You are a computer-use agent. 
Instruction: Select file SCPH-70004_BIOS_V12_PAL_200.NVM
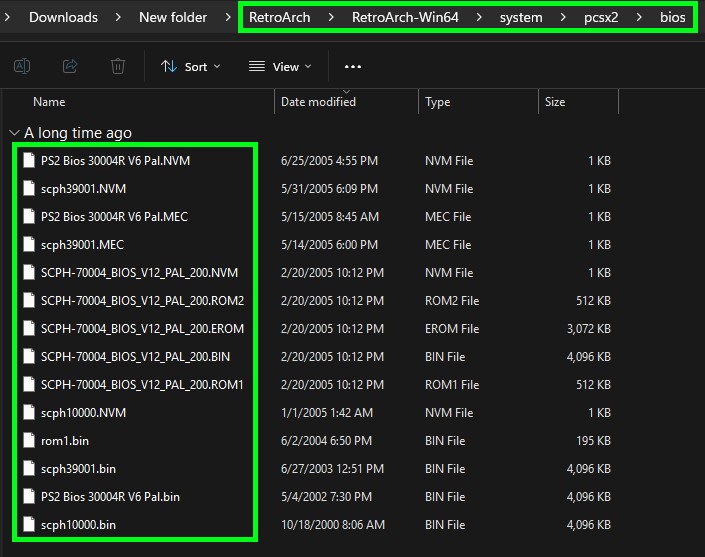pos(139,272)
